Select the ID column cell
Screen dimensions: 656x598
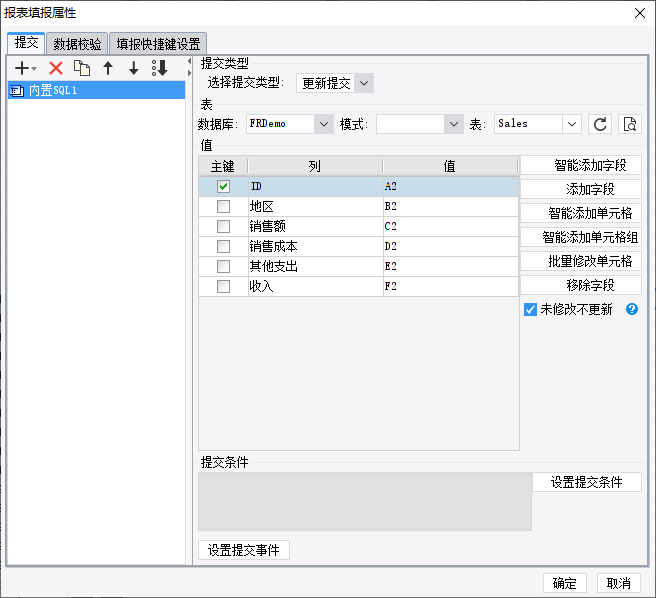click(315, 186)
